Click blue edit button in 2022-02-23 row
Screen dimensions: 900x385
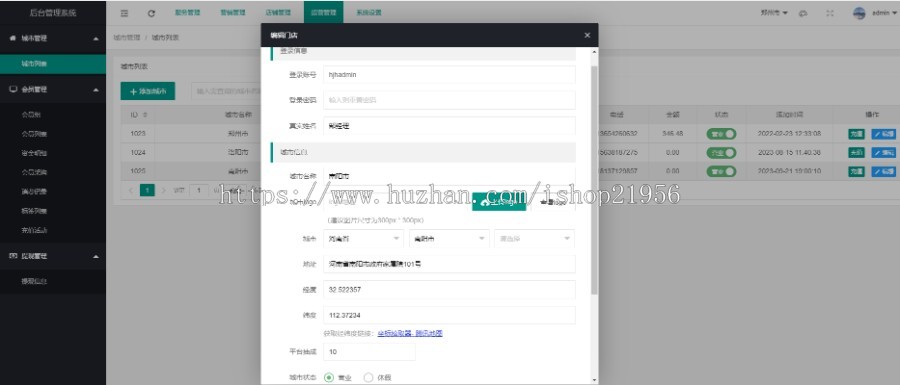883,134
